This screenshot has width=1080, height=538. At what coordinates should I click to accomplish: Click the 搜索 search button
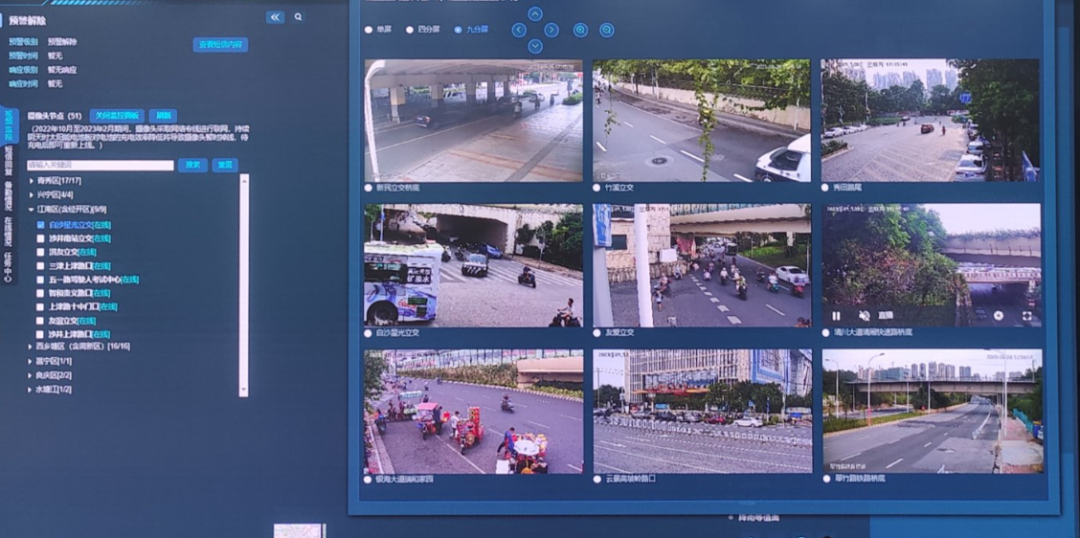pos(192,165)
